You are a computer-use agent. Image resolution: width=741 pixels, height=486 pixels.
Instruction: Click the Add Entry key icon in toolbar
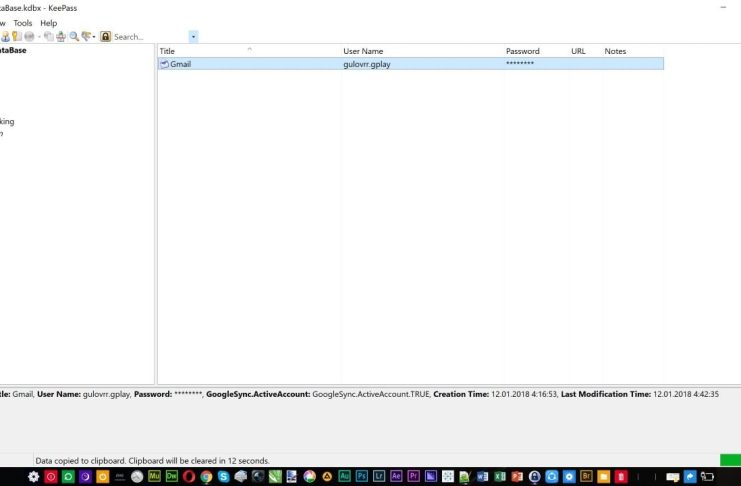17,36
